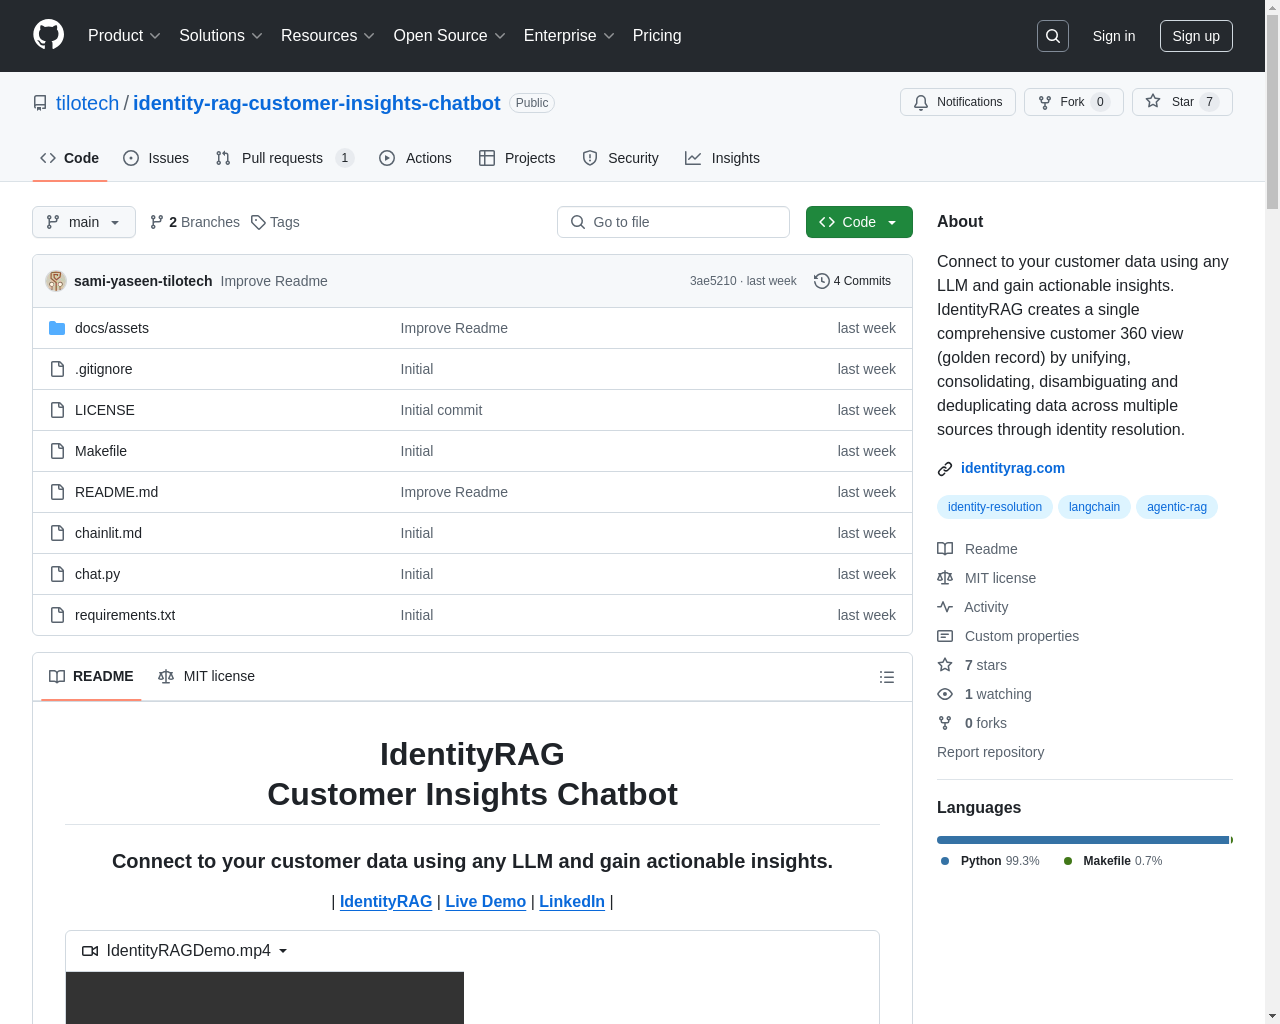Click the GitHub logo icon
The width and height of the screenshot is (1280, 1024).
[48, 35]
